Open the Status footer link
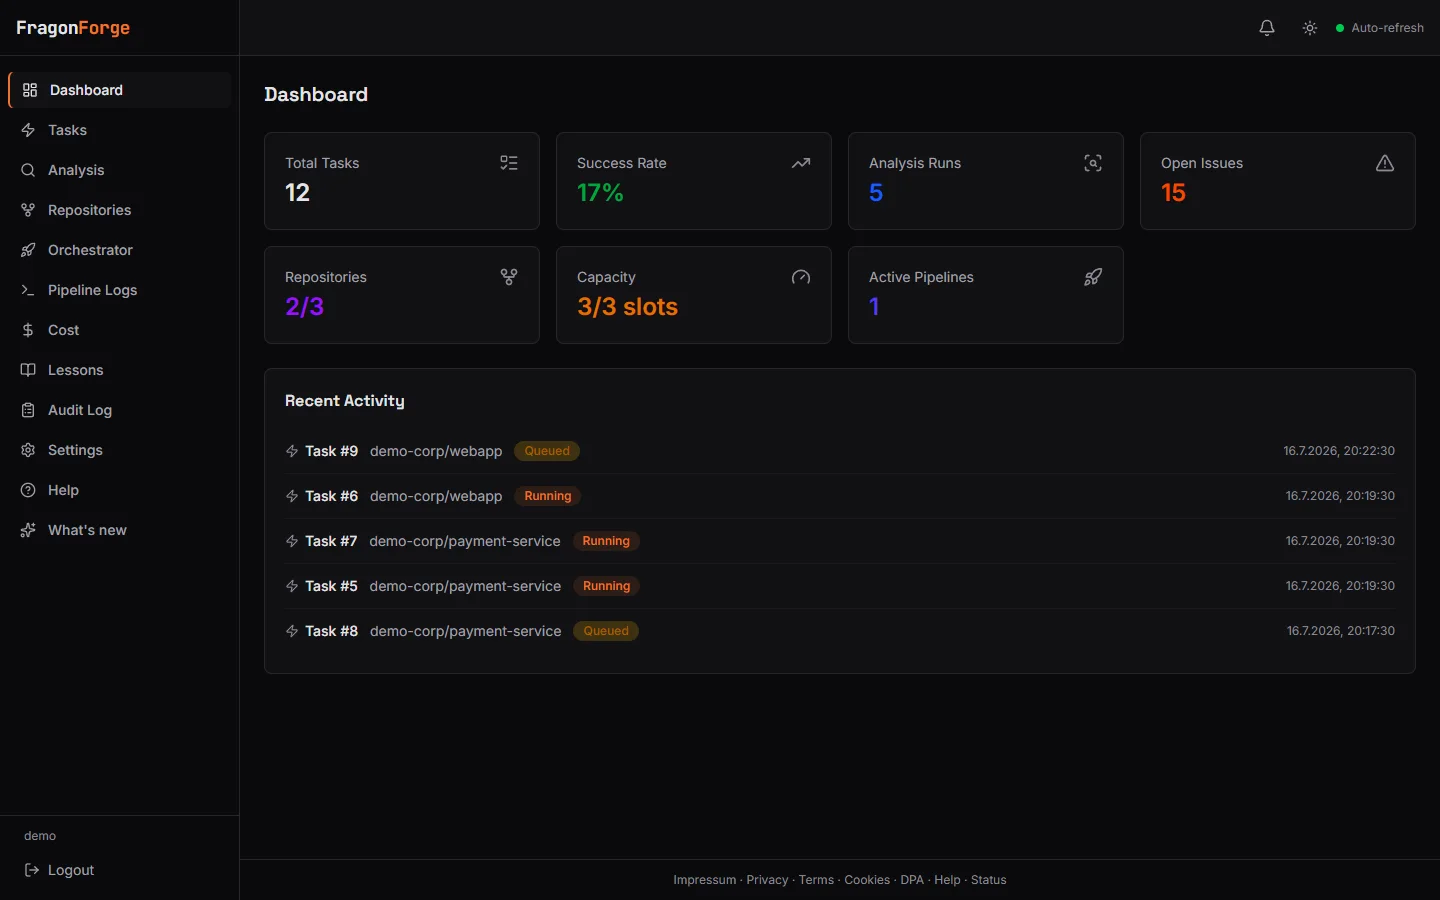The image size is (1440, 900). (989, 880)
